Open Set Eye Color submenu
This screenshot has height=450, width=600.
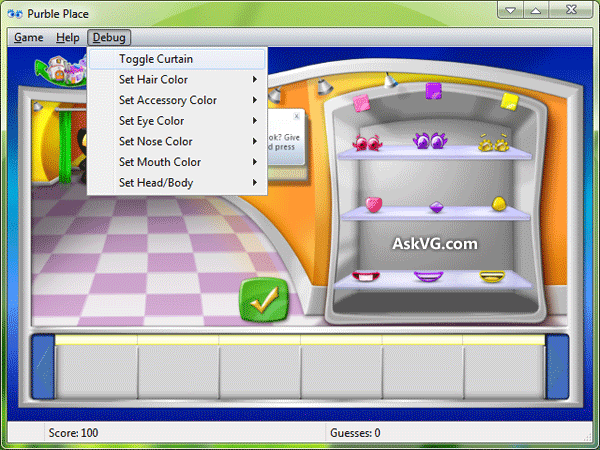(x=177, y=121)
